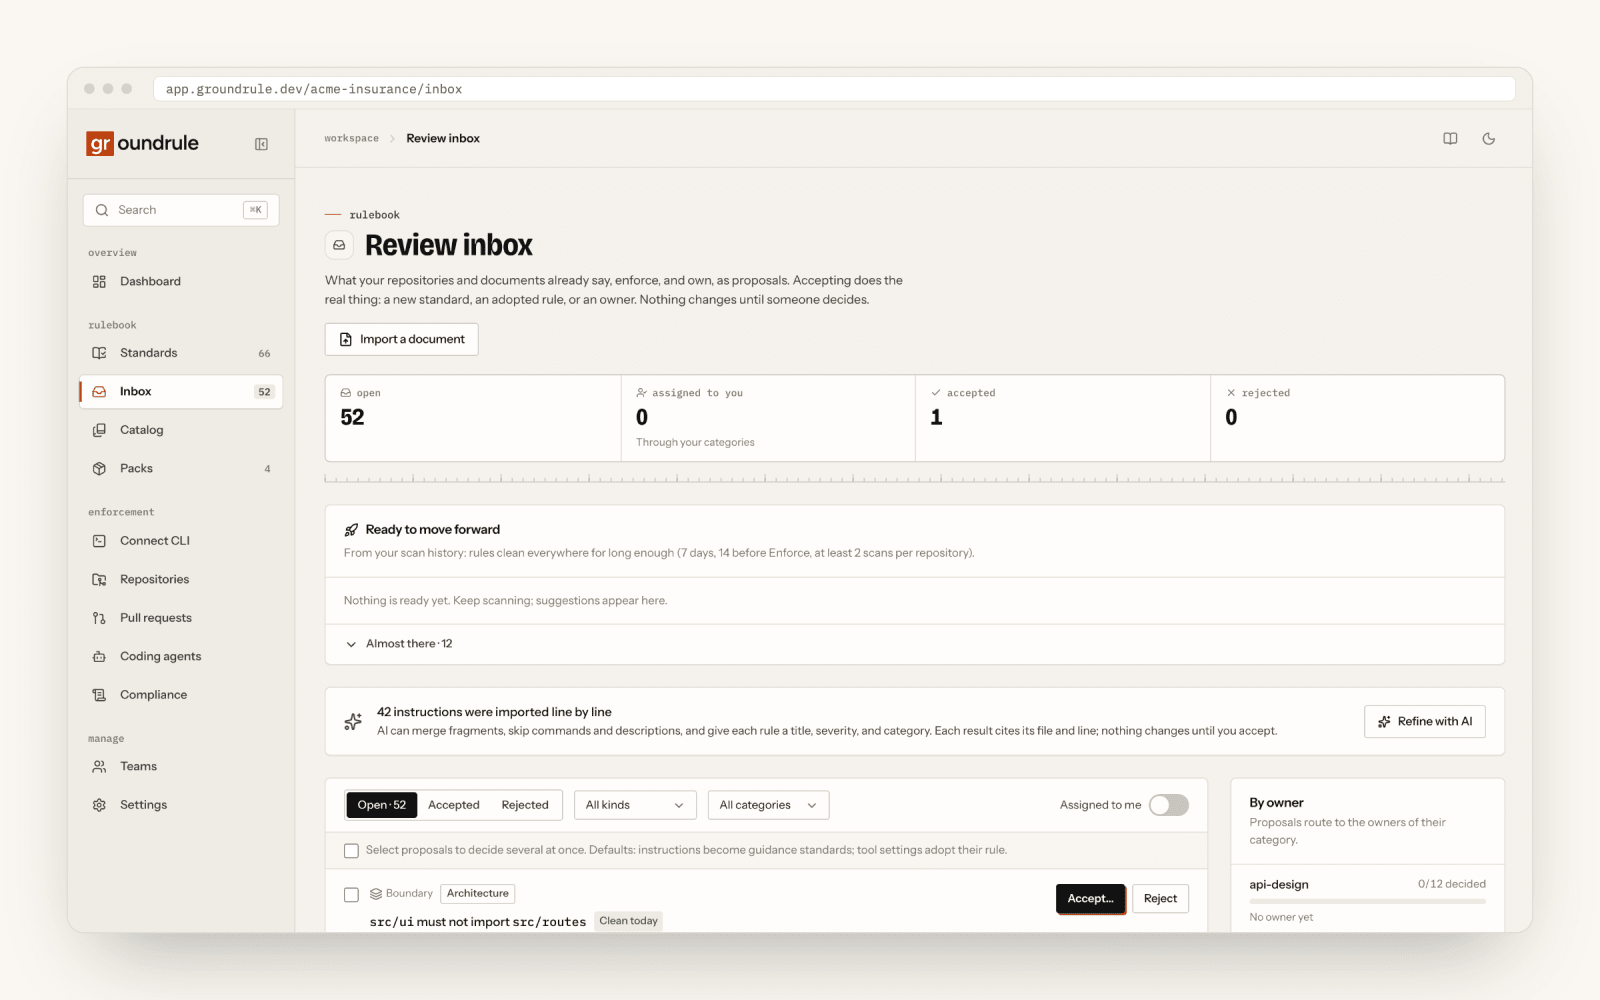The image size is (1600, 1000).
Task: Expand the Almost there · 12 section
Action: pyautogui.click(x=400, y=644)
